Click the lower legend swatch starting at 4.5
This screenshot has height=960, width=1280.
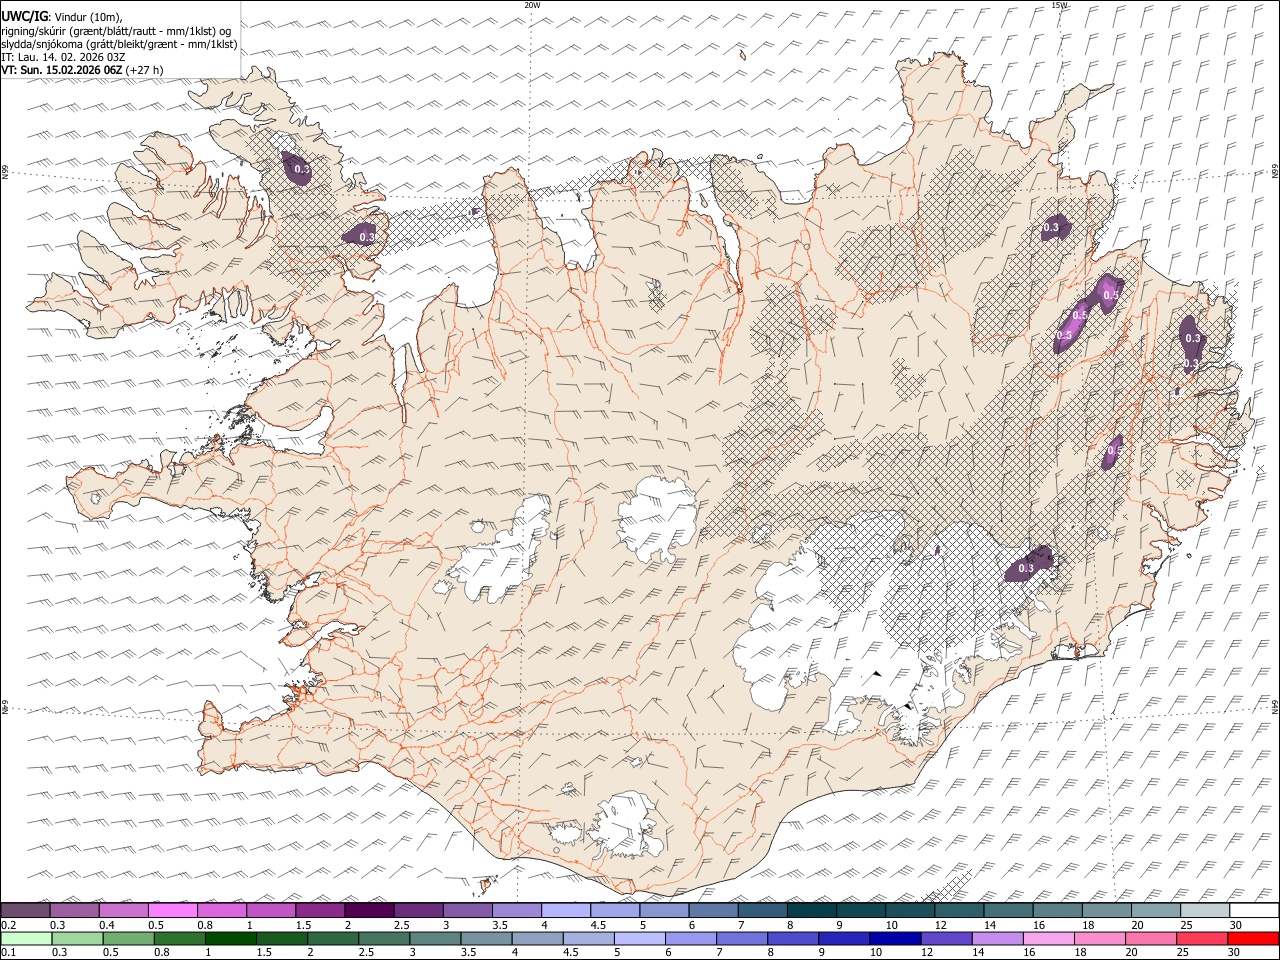coord(588,938)
